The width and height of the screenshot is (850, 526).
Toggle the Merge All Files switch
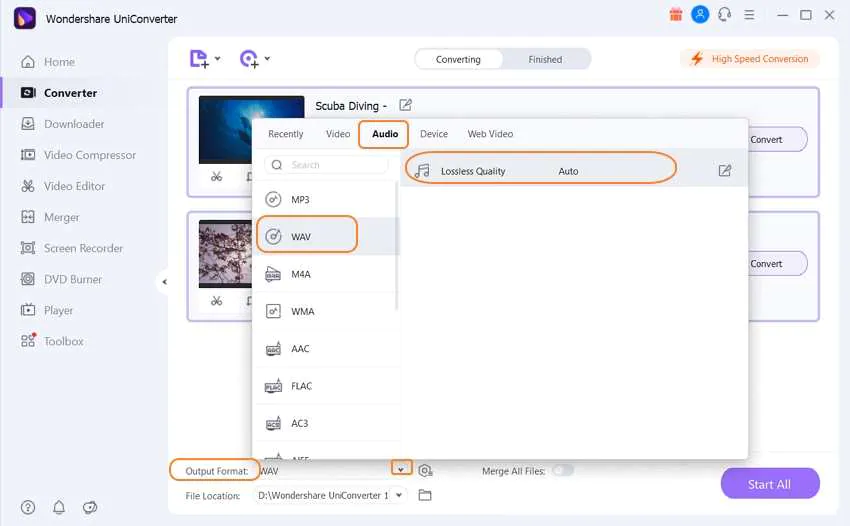pos(563,470)
